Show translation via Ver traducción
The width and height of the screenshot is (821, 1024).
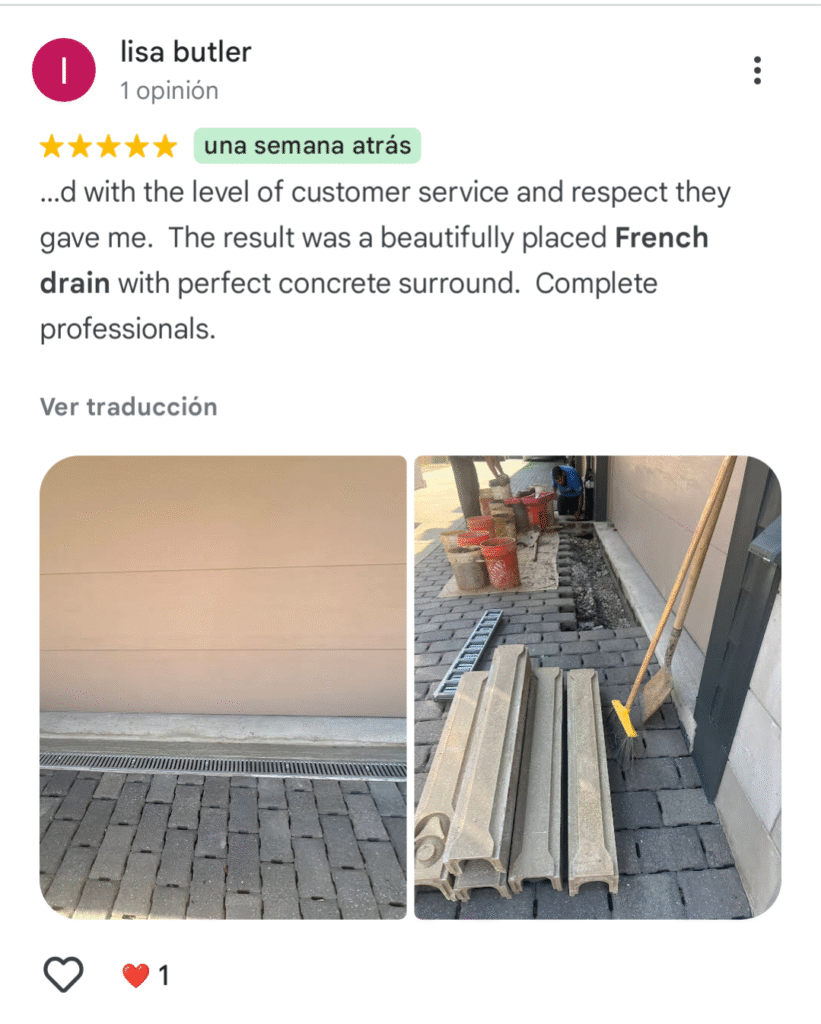[x=129, y=407]
